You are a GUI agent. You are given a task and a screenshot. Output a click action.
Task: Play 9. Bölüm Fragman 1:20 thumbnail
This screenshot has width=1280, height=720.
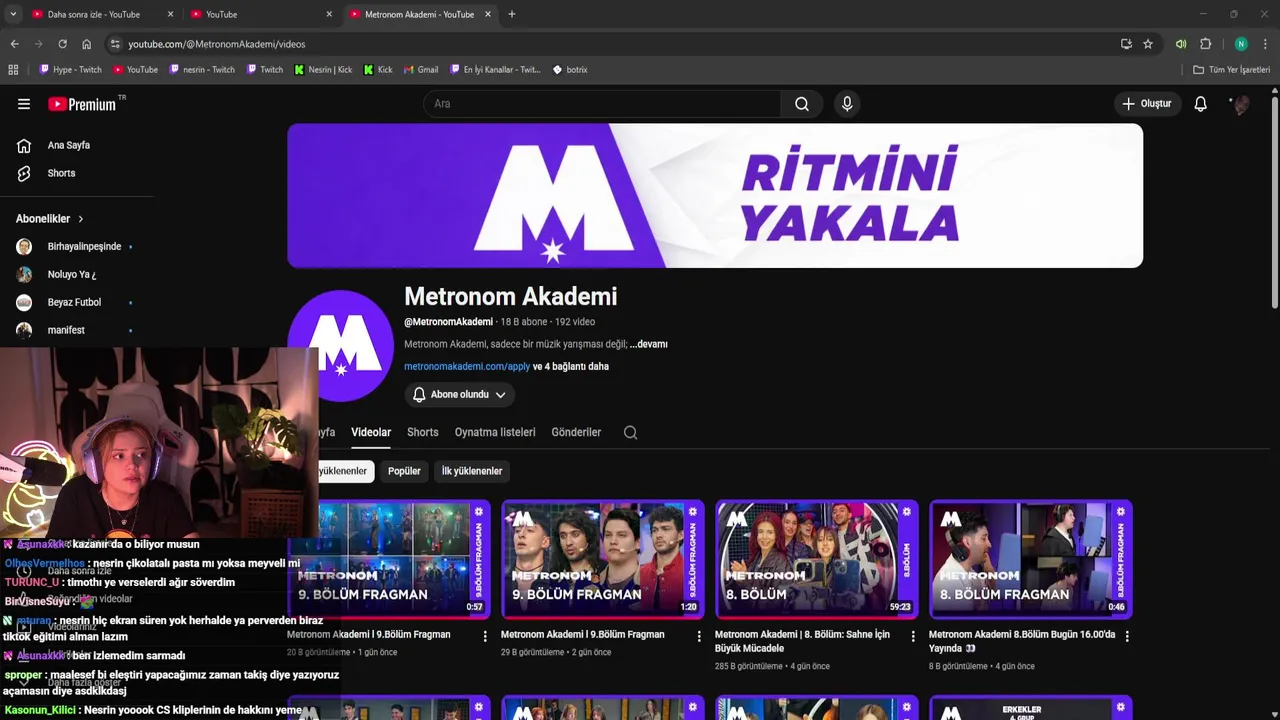603,559
